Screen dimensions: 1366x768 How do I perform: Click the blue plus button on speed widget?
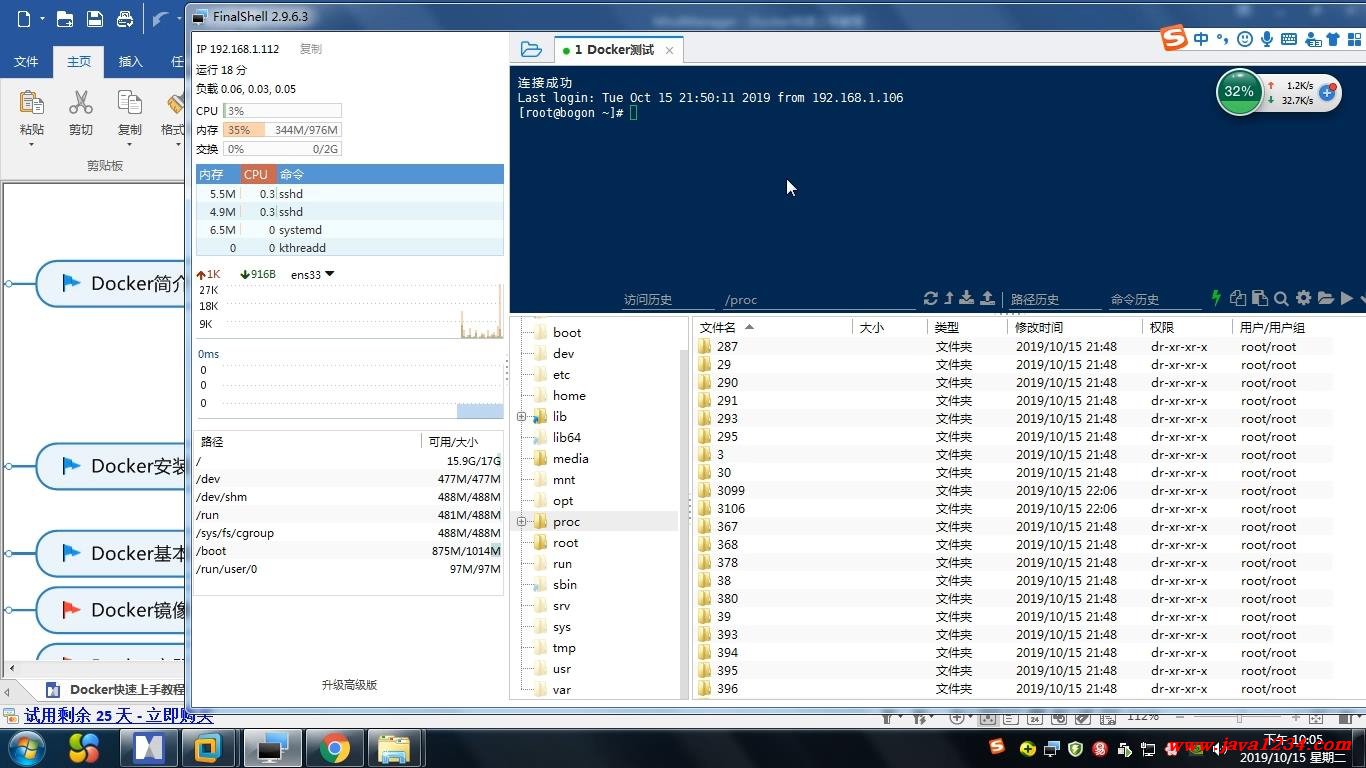(1327, 92)
